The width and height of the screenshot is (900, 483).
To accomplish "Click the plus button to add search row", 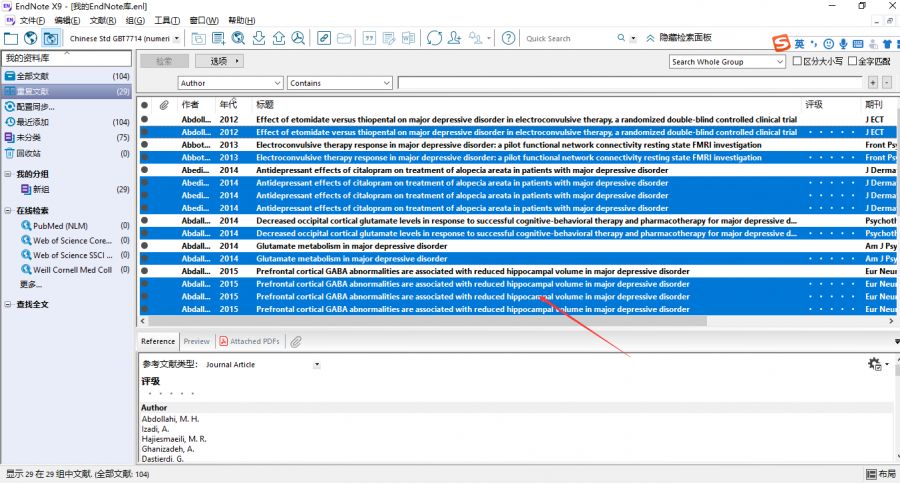I will 872,83.
